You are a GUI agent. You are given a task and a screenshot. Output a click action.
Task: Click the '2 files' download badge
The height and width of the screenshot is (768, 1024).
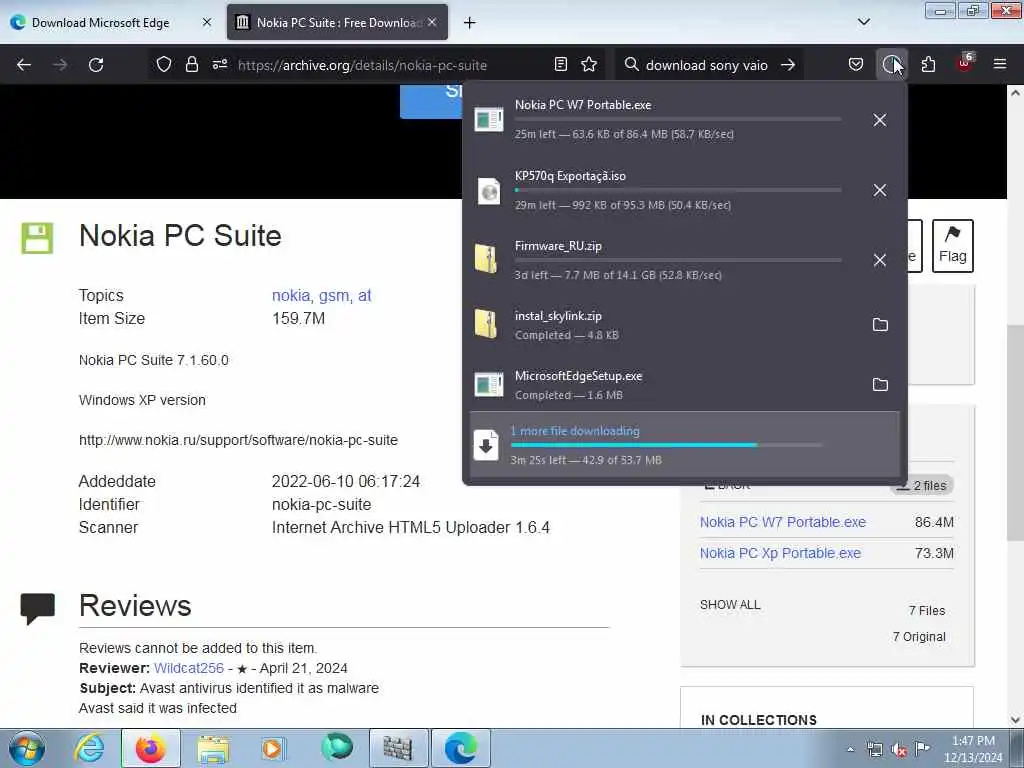[x=922, y=486]
